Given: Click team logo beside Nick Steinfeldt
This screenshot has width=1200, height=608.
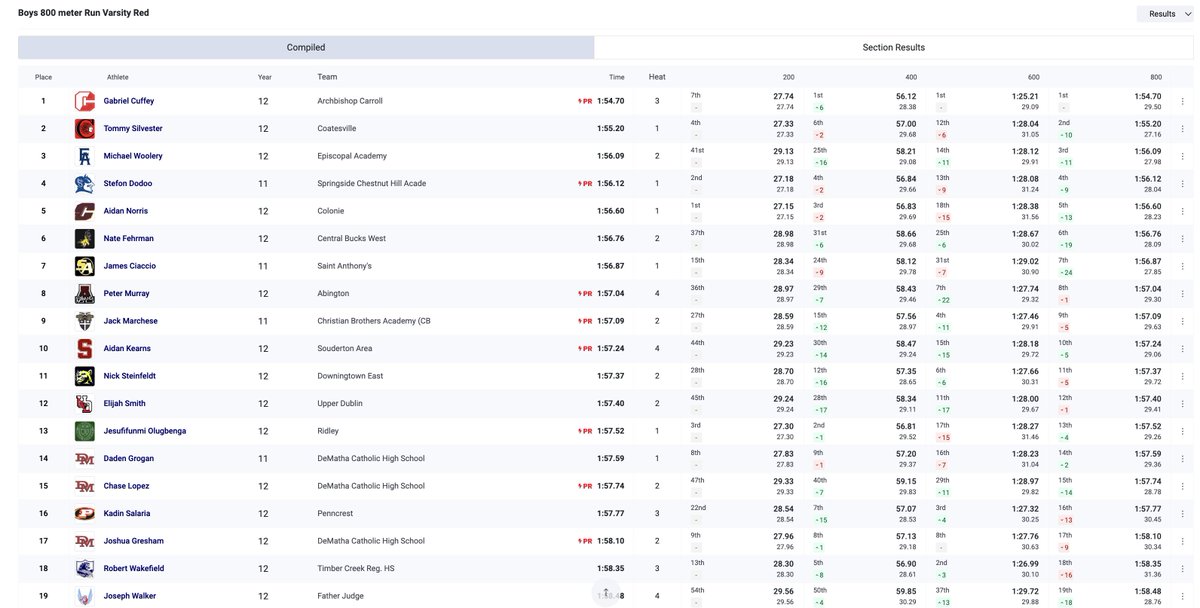Looking at the screenshot, I should coord(84,376).
